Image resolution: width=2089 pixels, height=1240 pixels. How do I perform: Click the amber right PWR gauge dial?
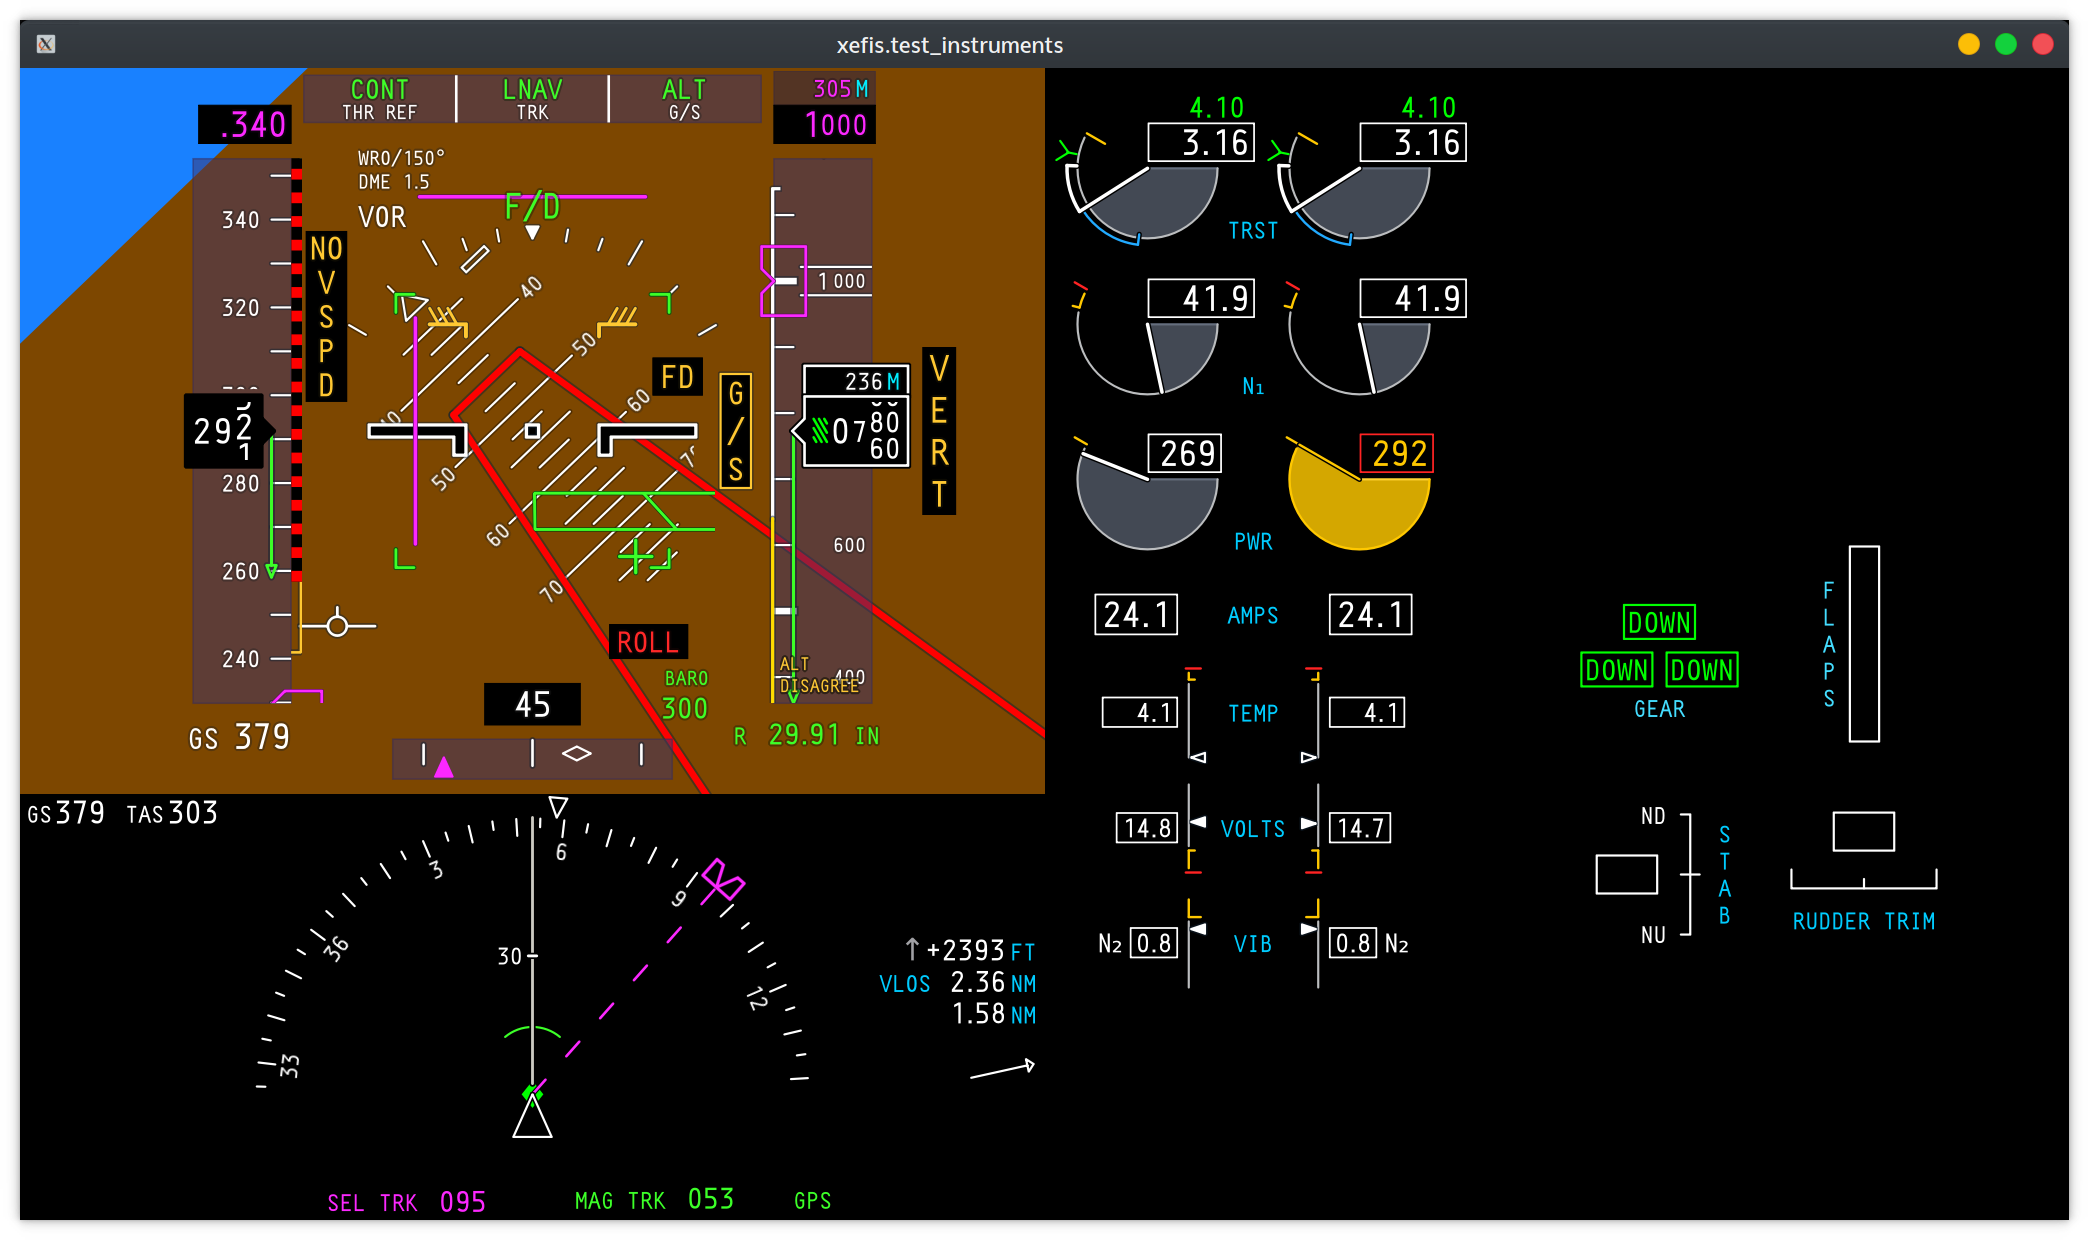click(x=1359, y=495)
